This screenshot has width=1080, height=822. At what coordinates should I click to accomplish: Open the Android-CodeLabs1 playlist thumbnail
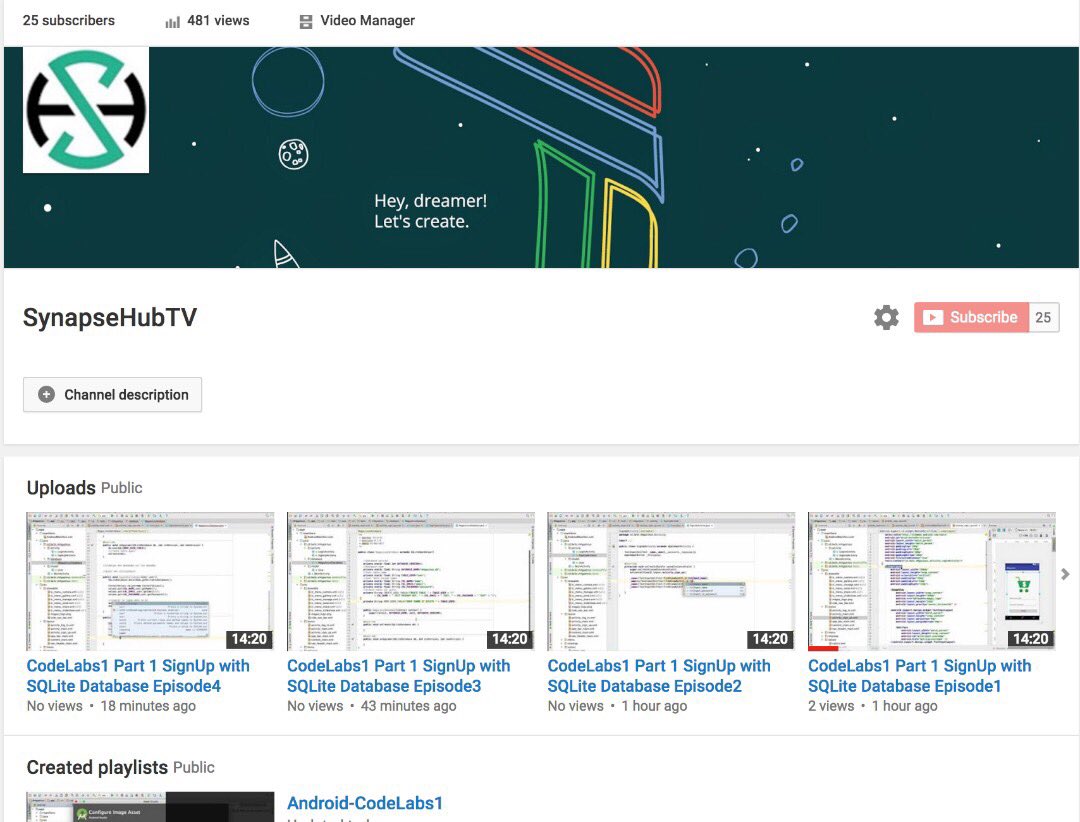(150, 807)
